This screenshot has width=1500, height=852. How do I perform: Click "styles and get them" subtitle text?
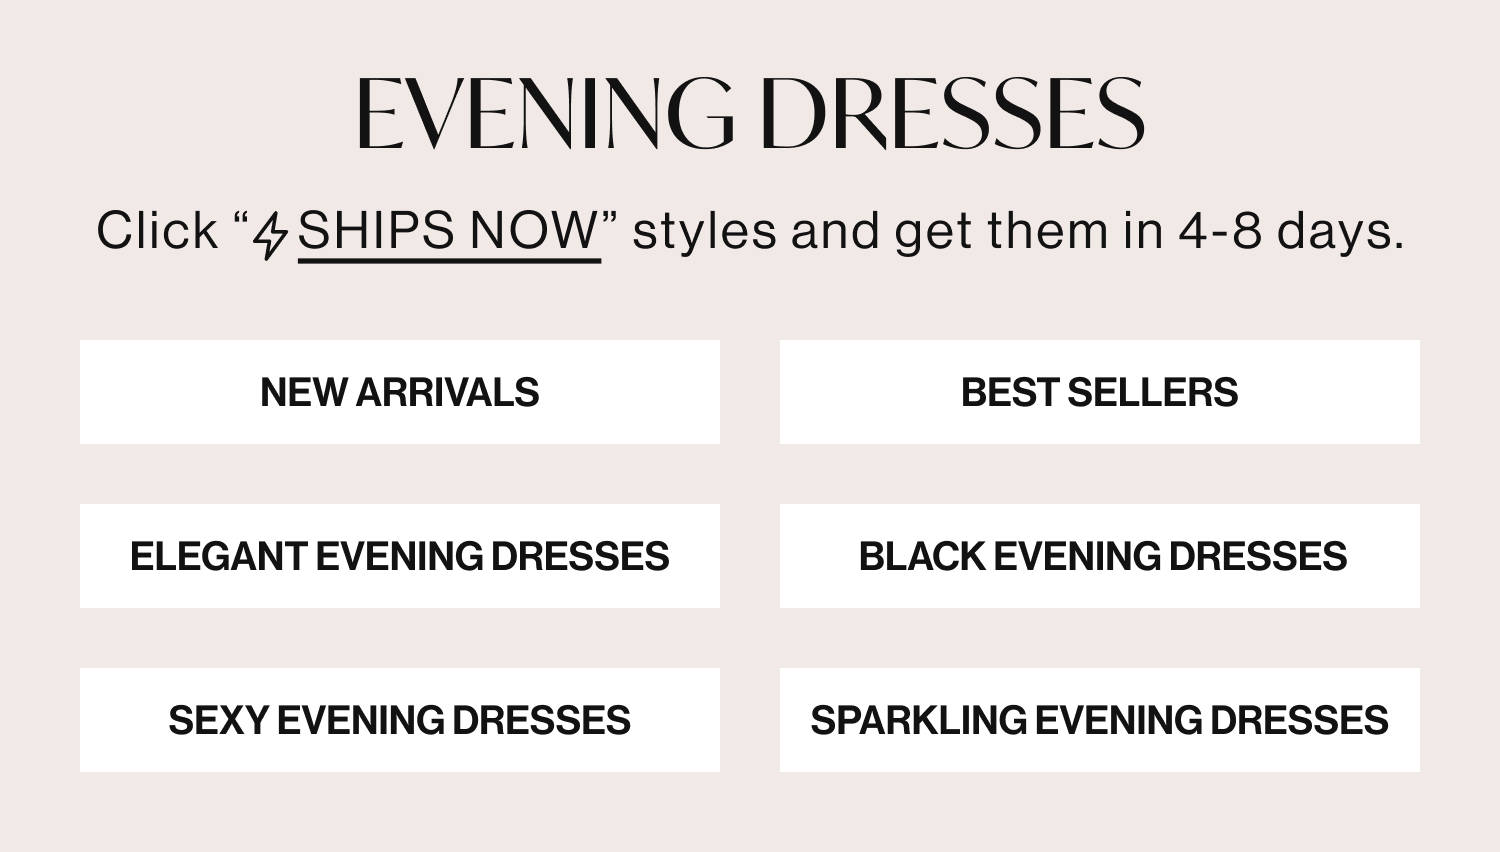pyautogui.click(x=870, y=231)
